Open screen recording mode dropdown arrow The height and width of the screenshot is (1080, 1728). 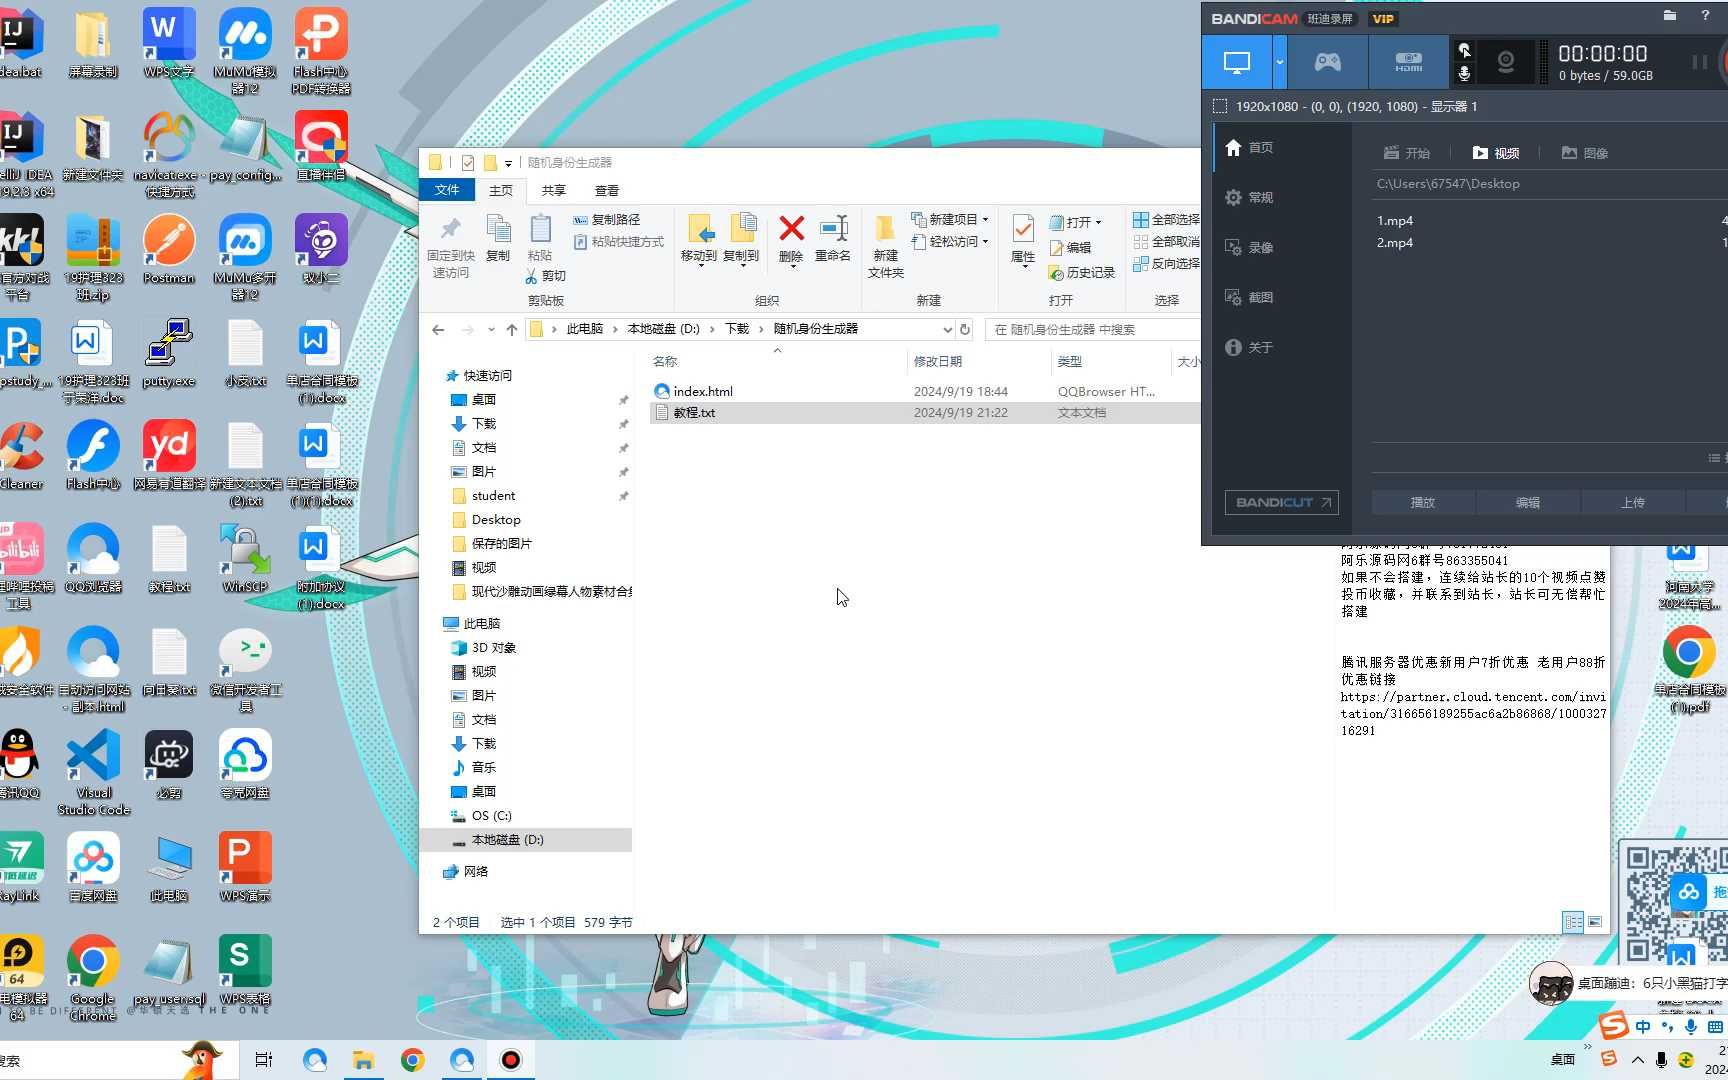pyautogui.click(x=1279, y=62)
